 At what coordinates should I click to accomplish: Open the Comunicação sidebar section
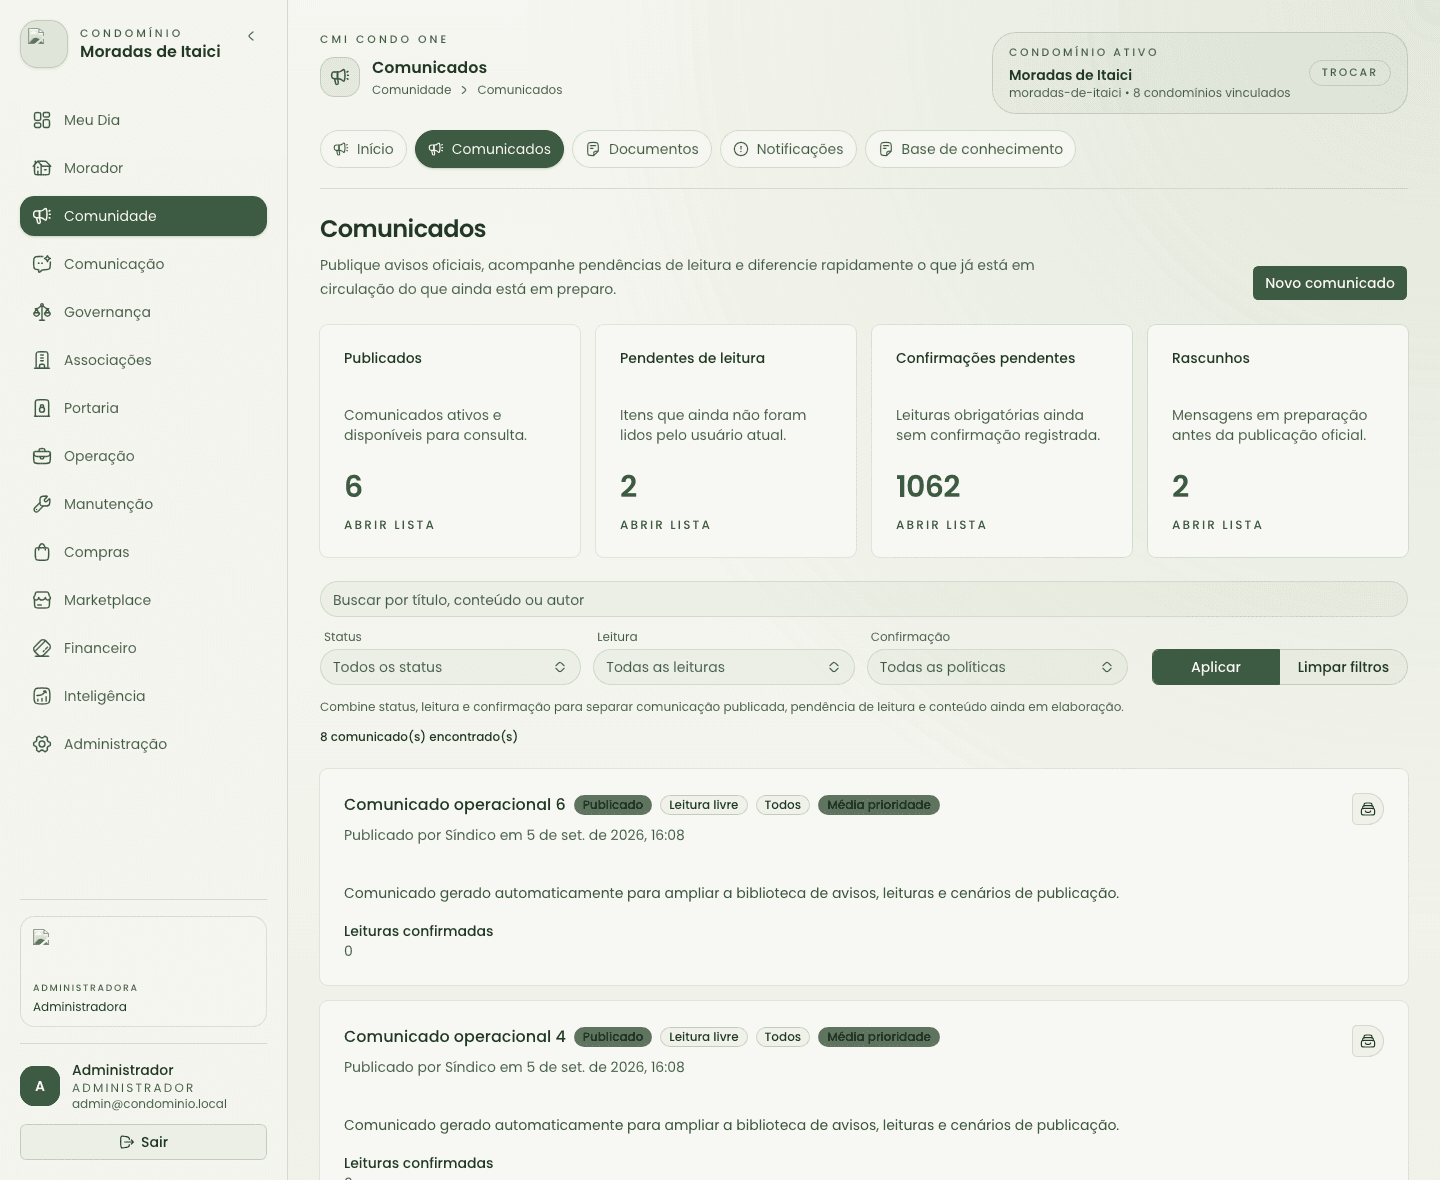pyautogui.click(x=143, y=264)
